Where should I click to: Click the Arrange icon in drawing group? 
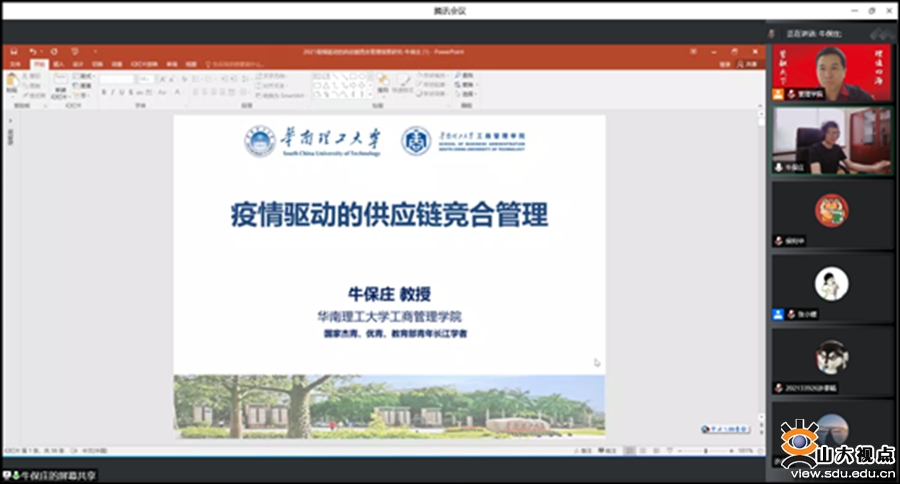coord(383,82)
